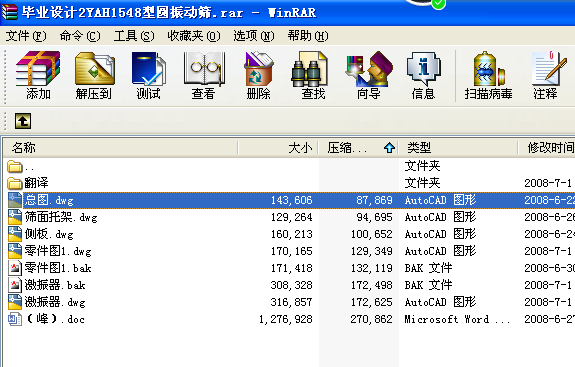Select file name 激振器.dwg
The width and height of the screenshot is (575, 367).
tap(55, 302)
